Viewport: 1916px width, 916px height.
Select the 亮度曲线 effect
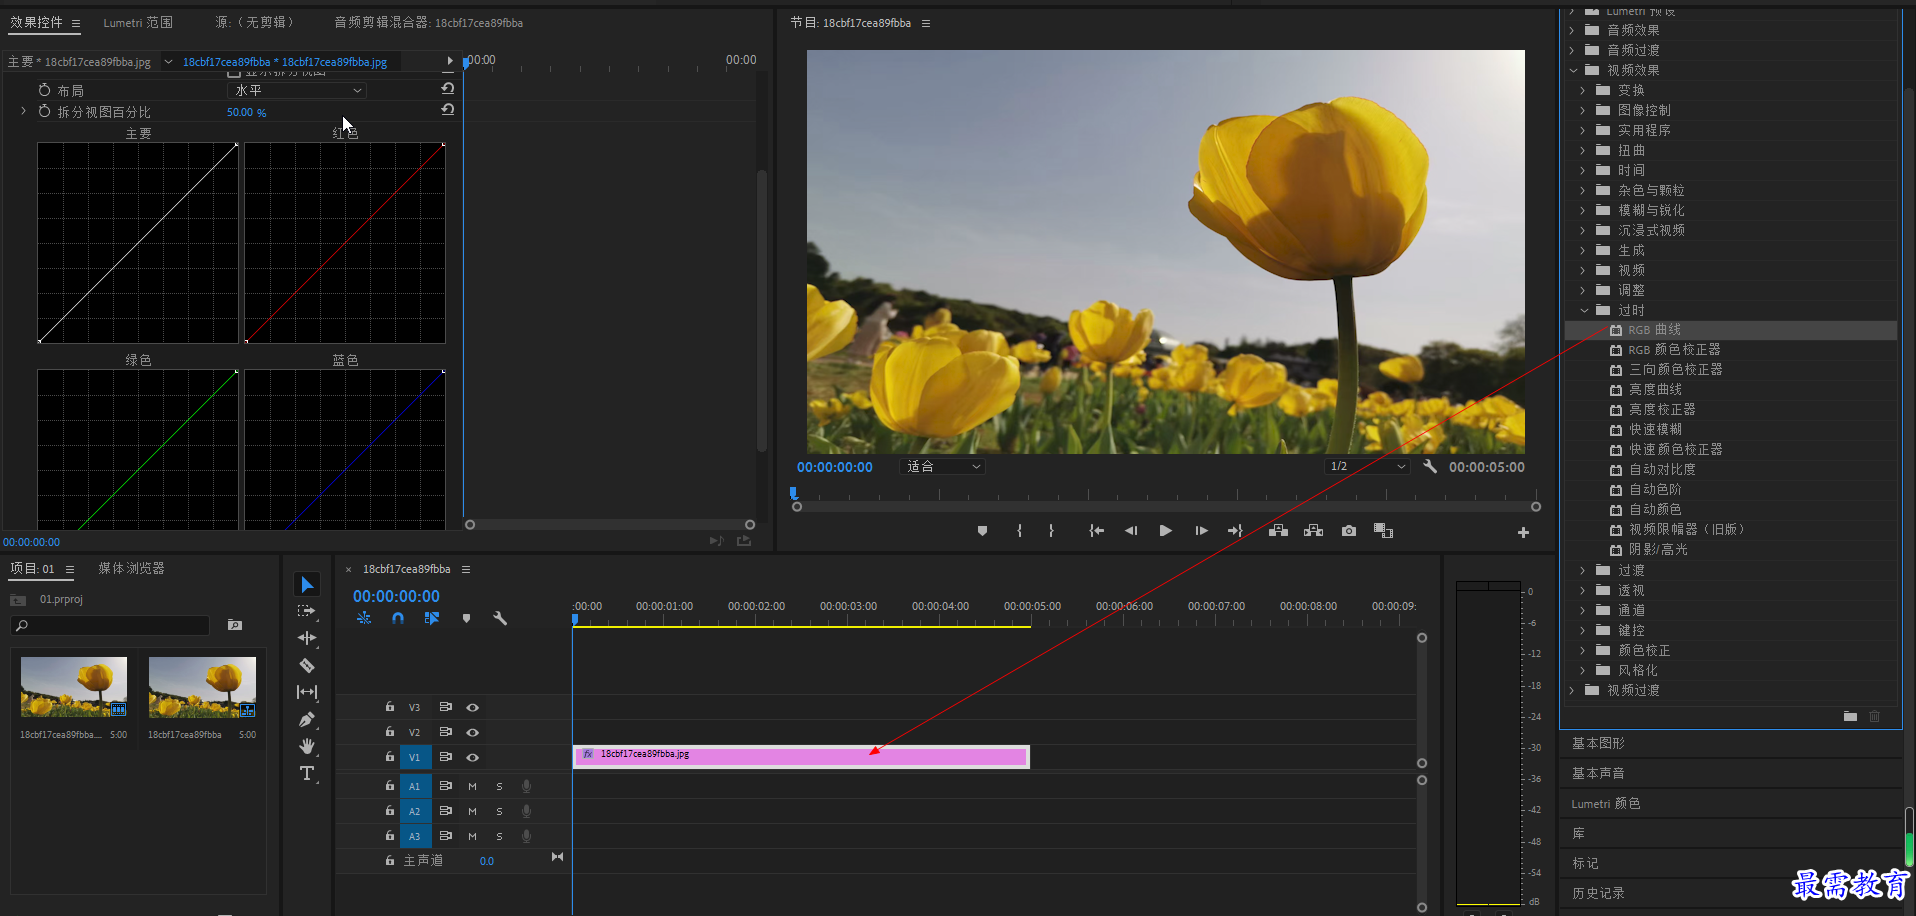coord(1655,390)
